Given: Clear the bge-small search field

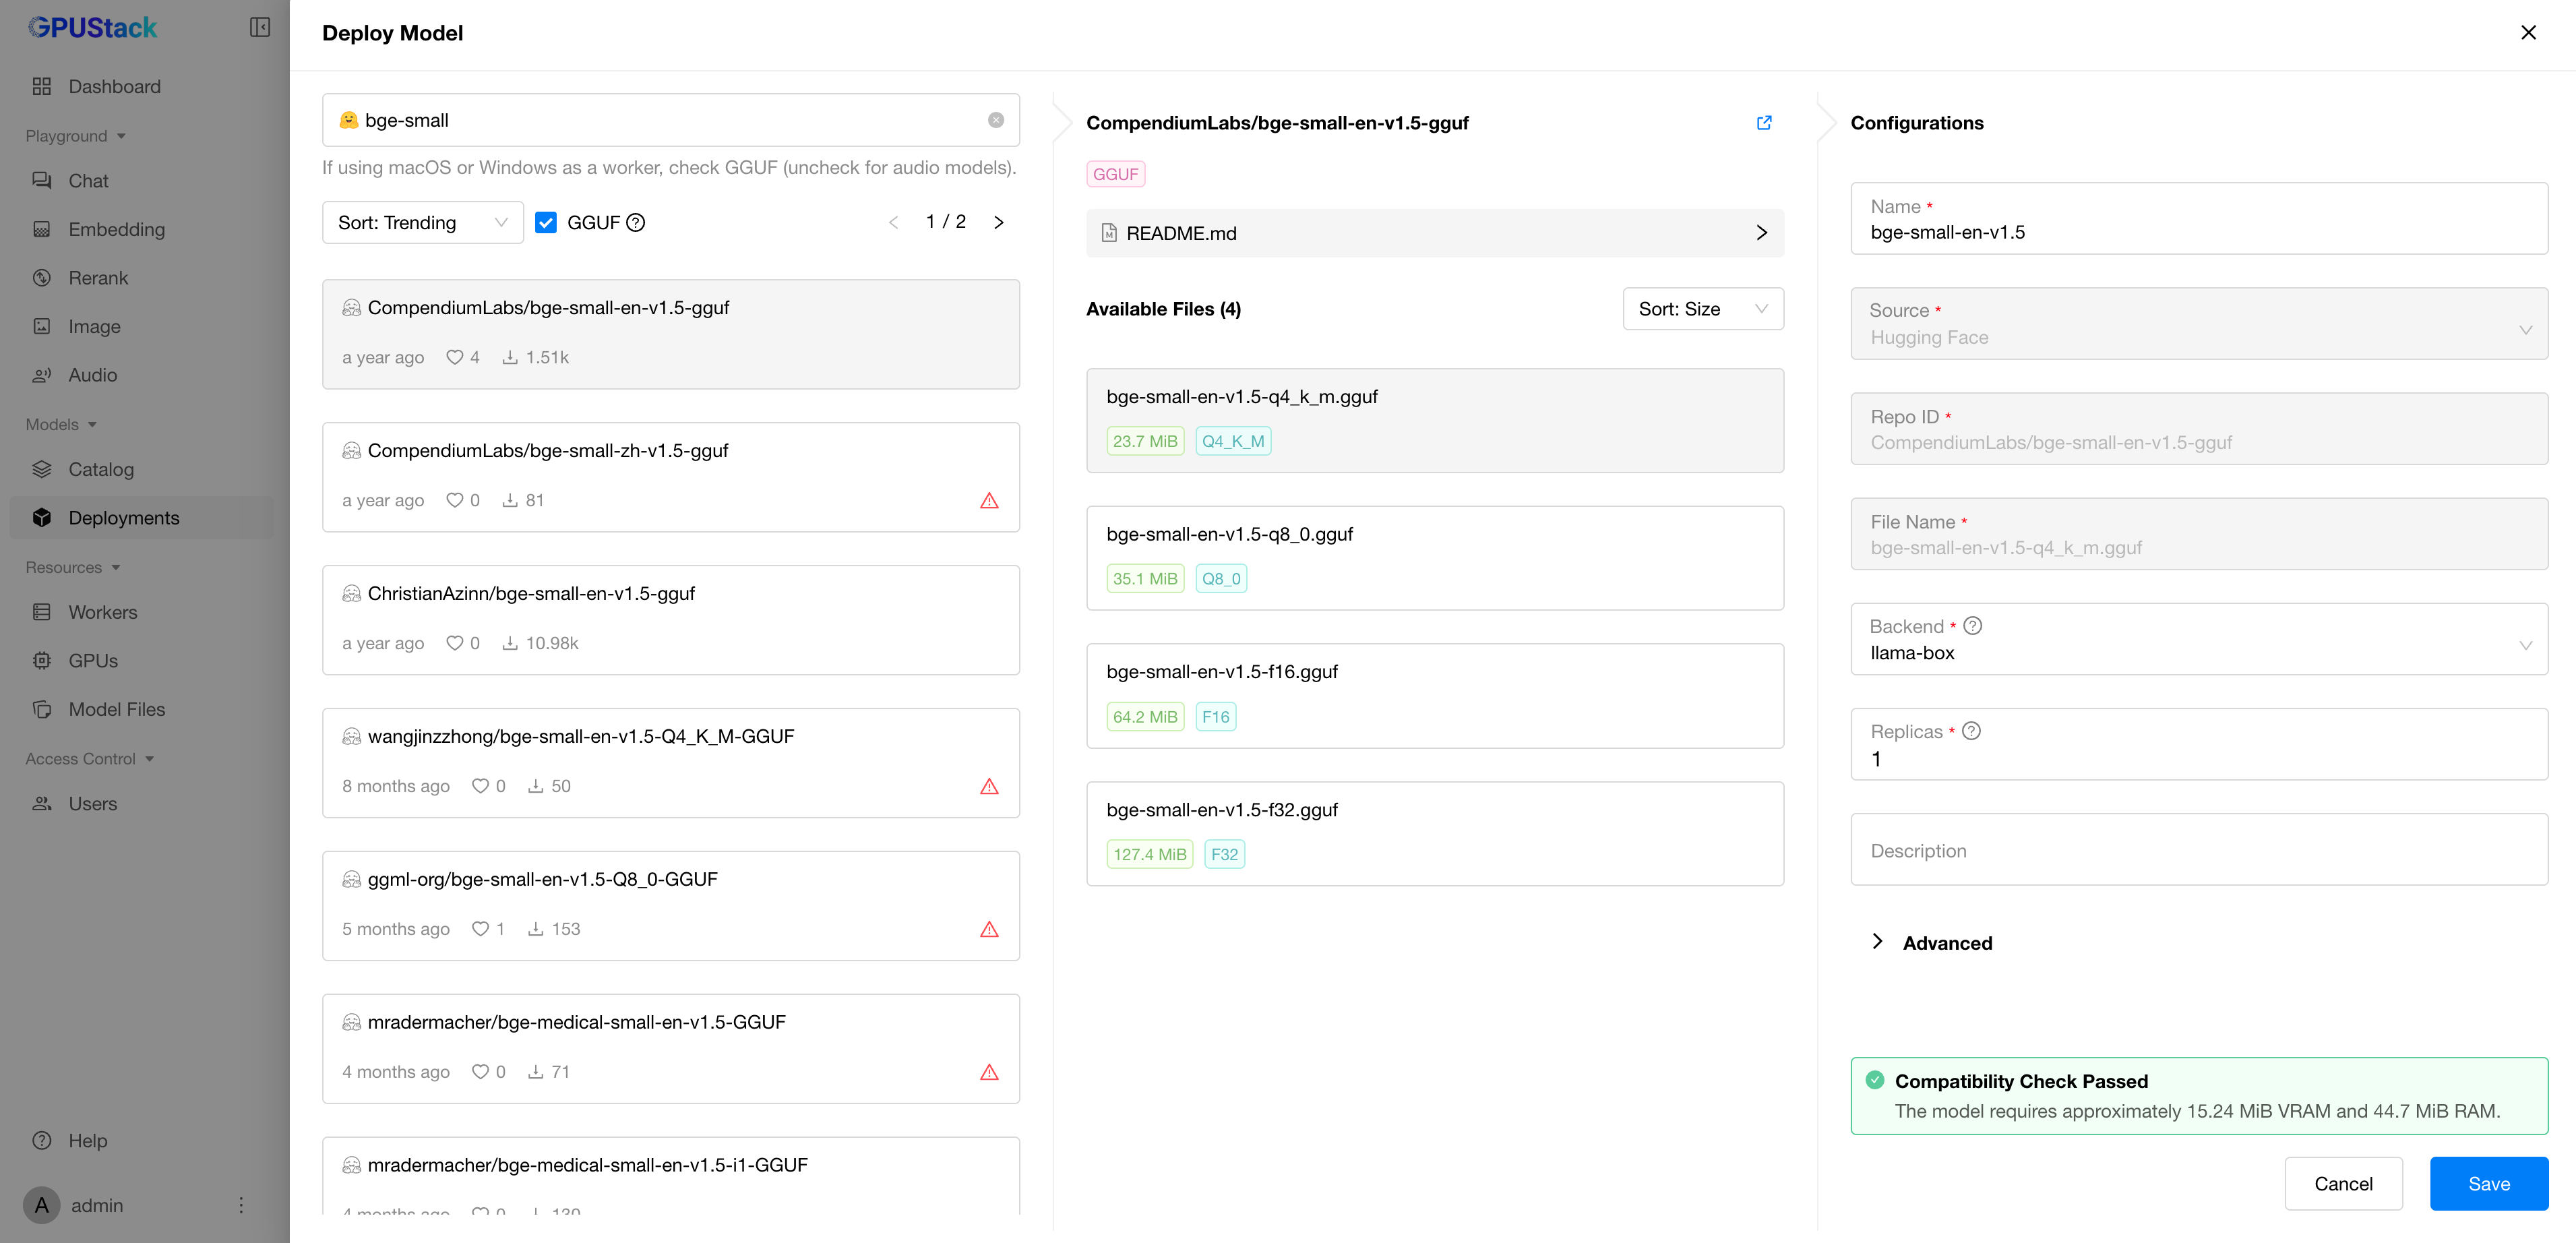Looking at the screenshot, I should [x=995, y=120].
